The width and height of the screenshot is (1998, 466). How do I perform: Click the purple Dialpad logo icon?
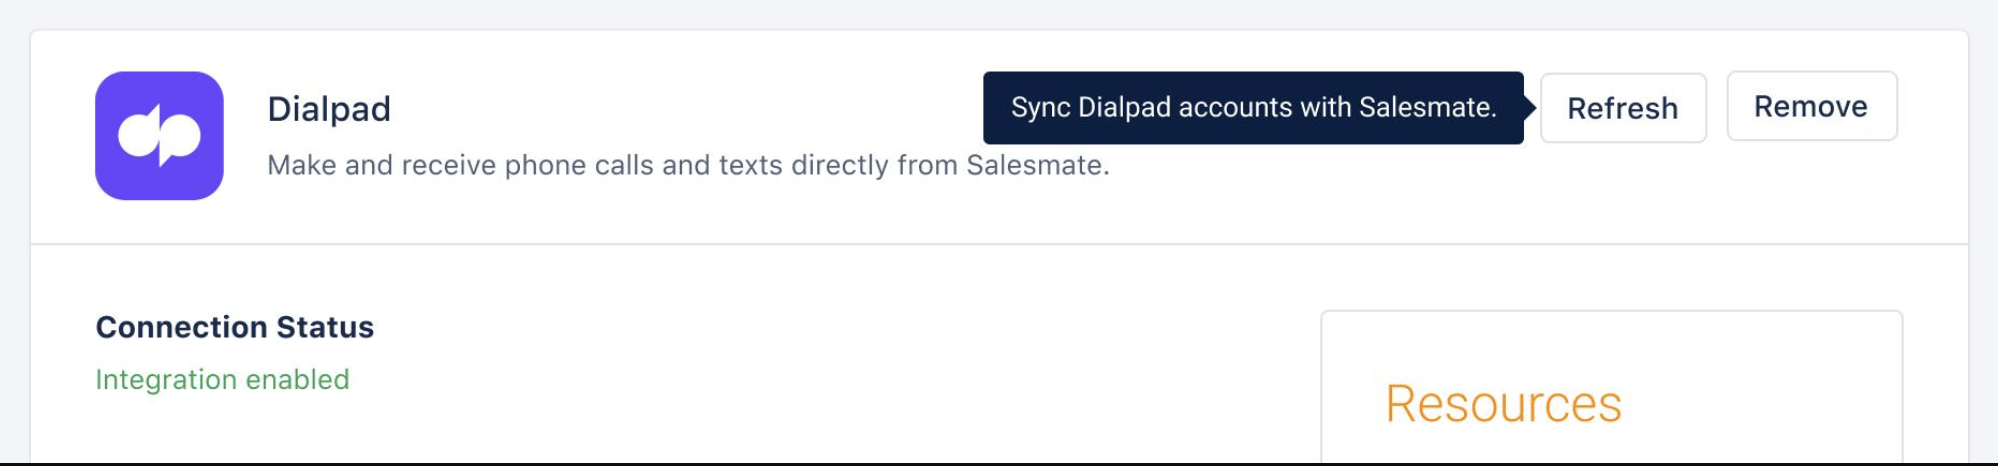pyautogui.click(x=159, y=135)
